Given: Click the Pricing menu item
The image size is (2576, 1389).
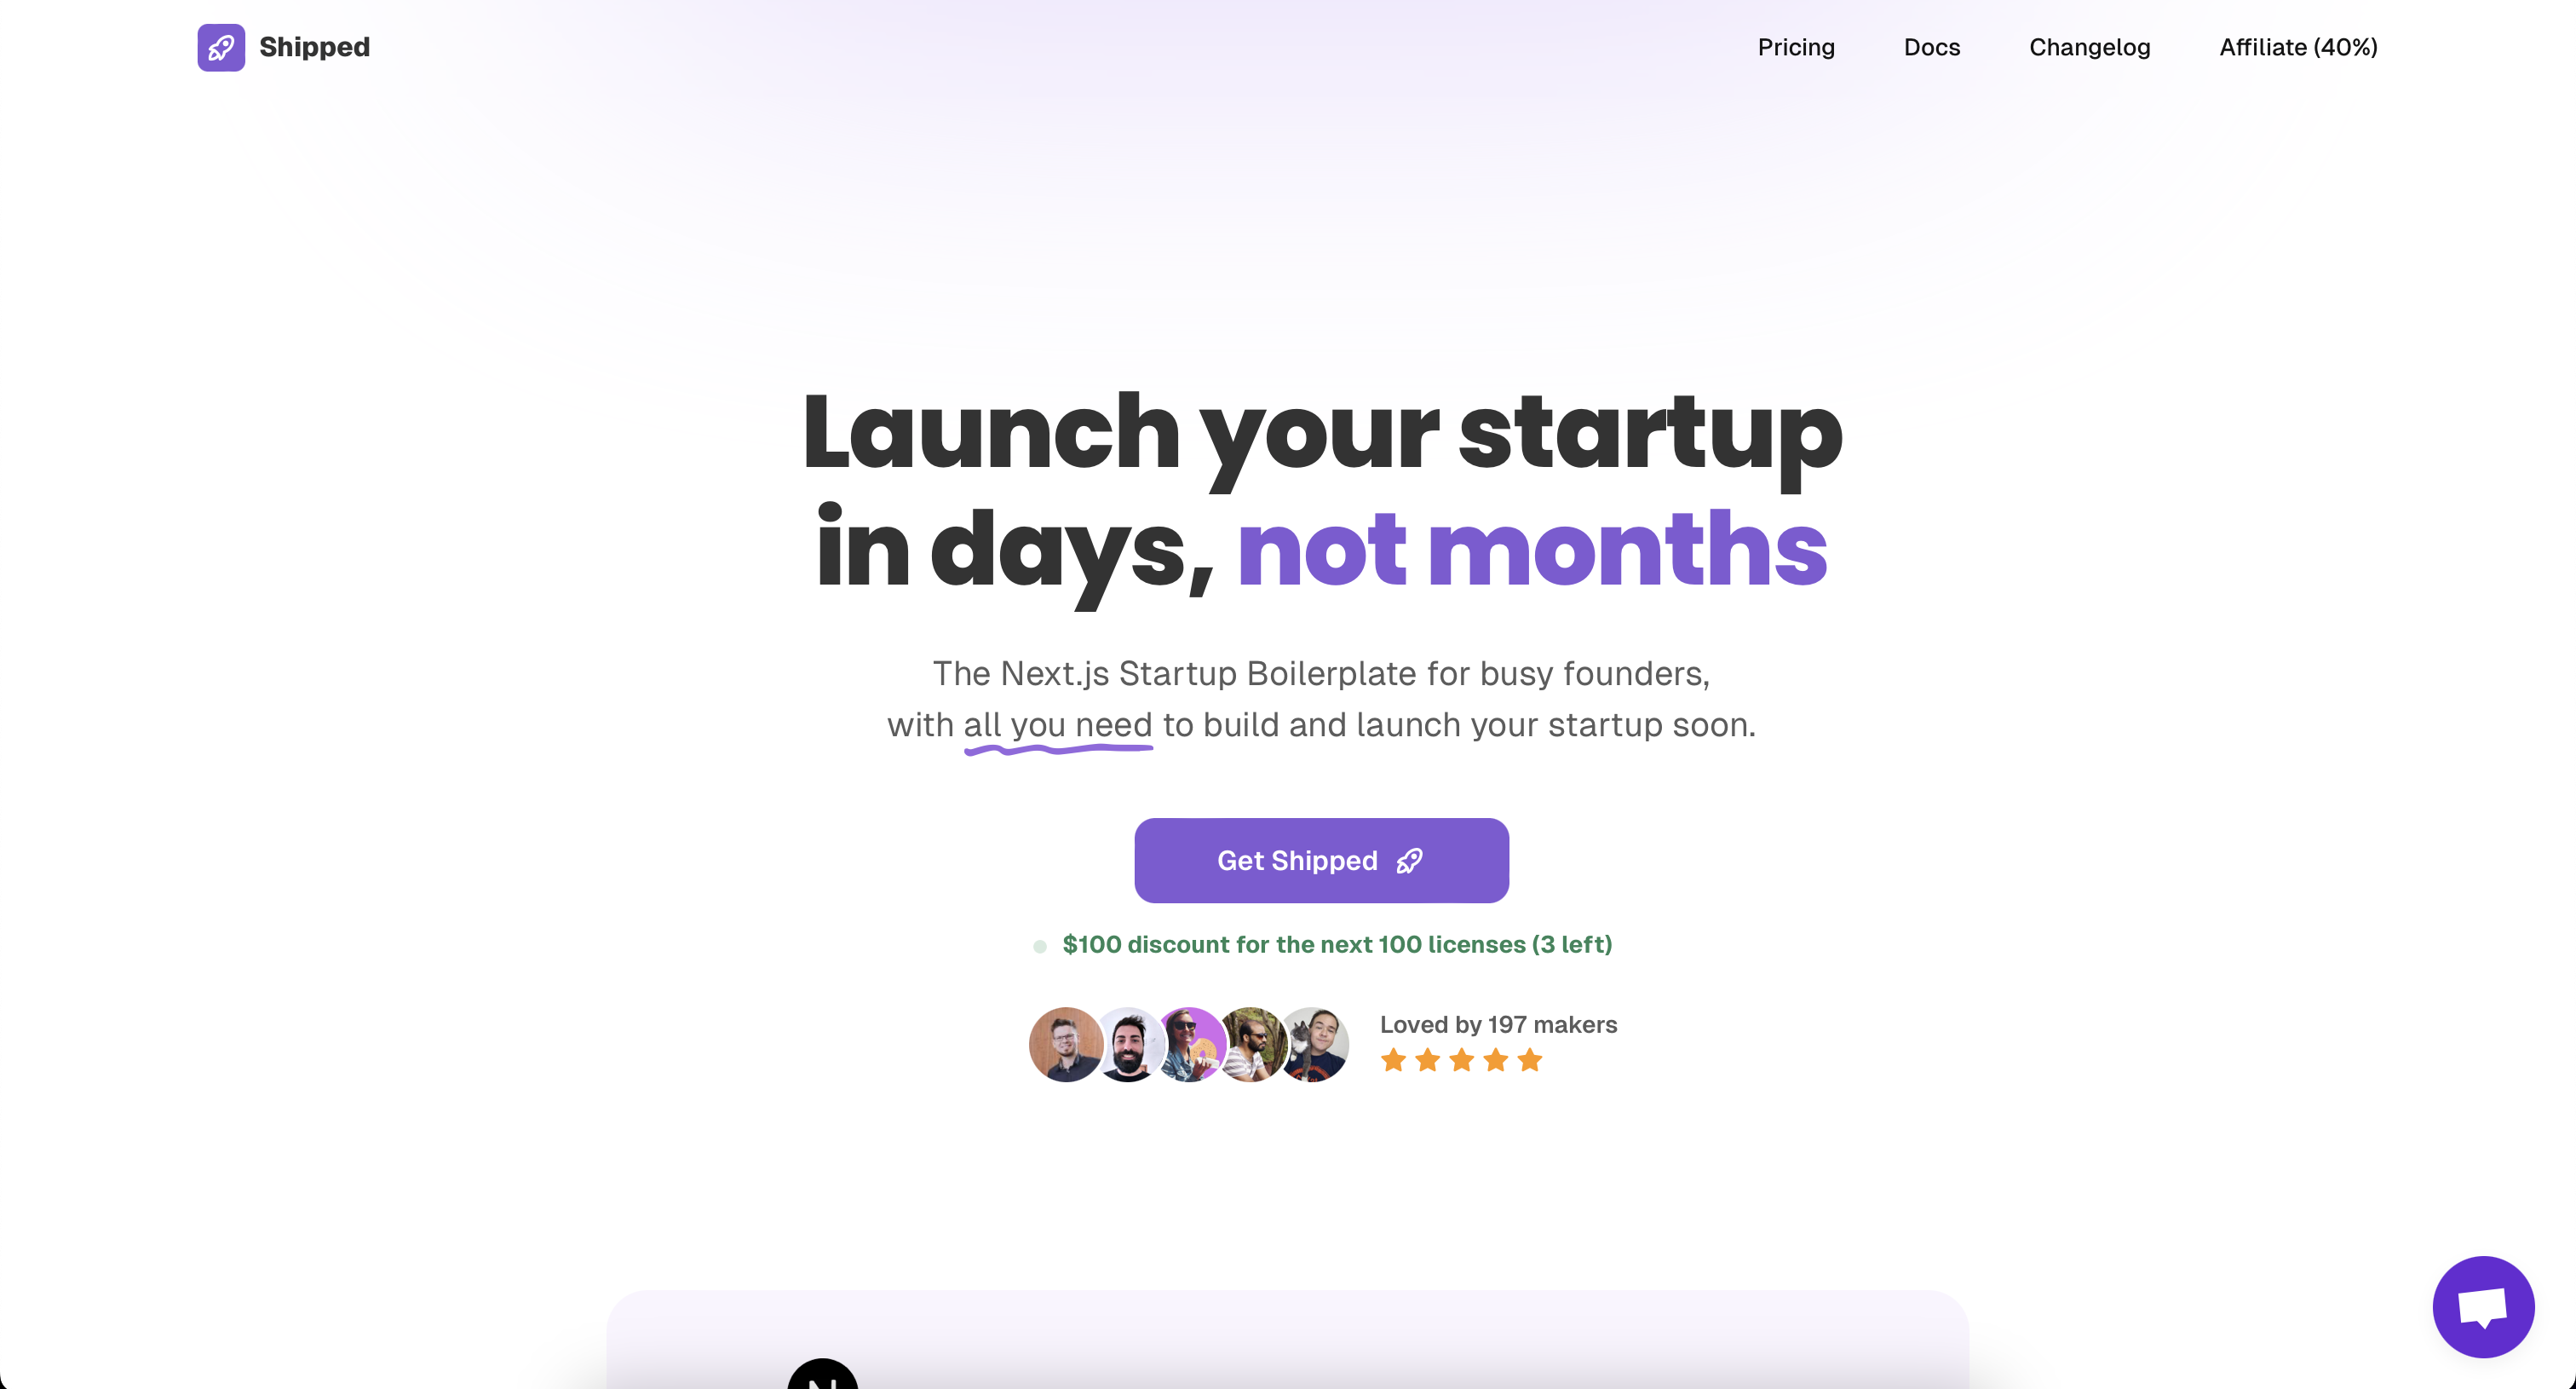Looking at the screenshot, I should tap(1797, 46).
